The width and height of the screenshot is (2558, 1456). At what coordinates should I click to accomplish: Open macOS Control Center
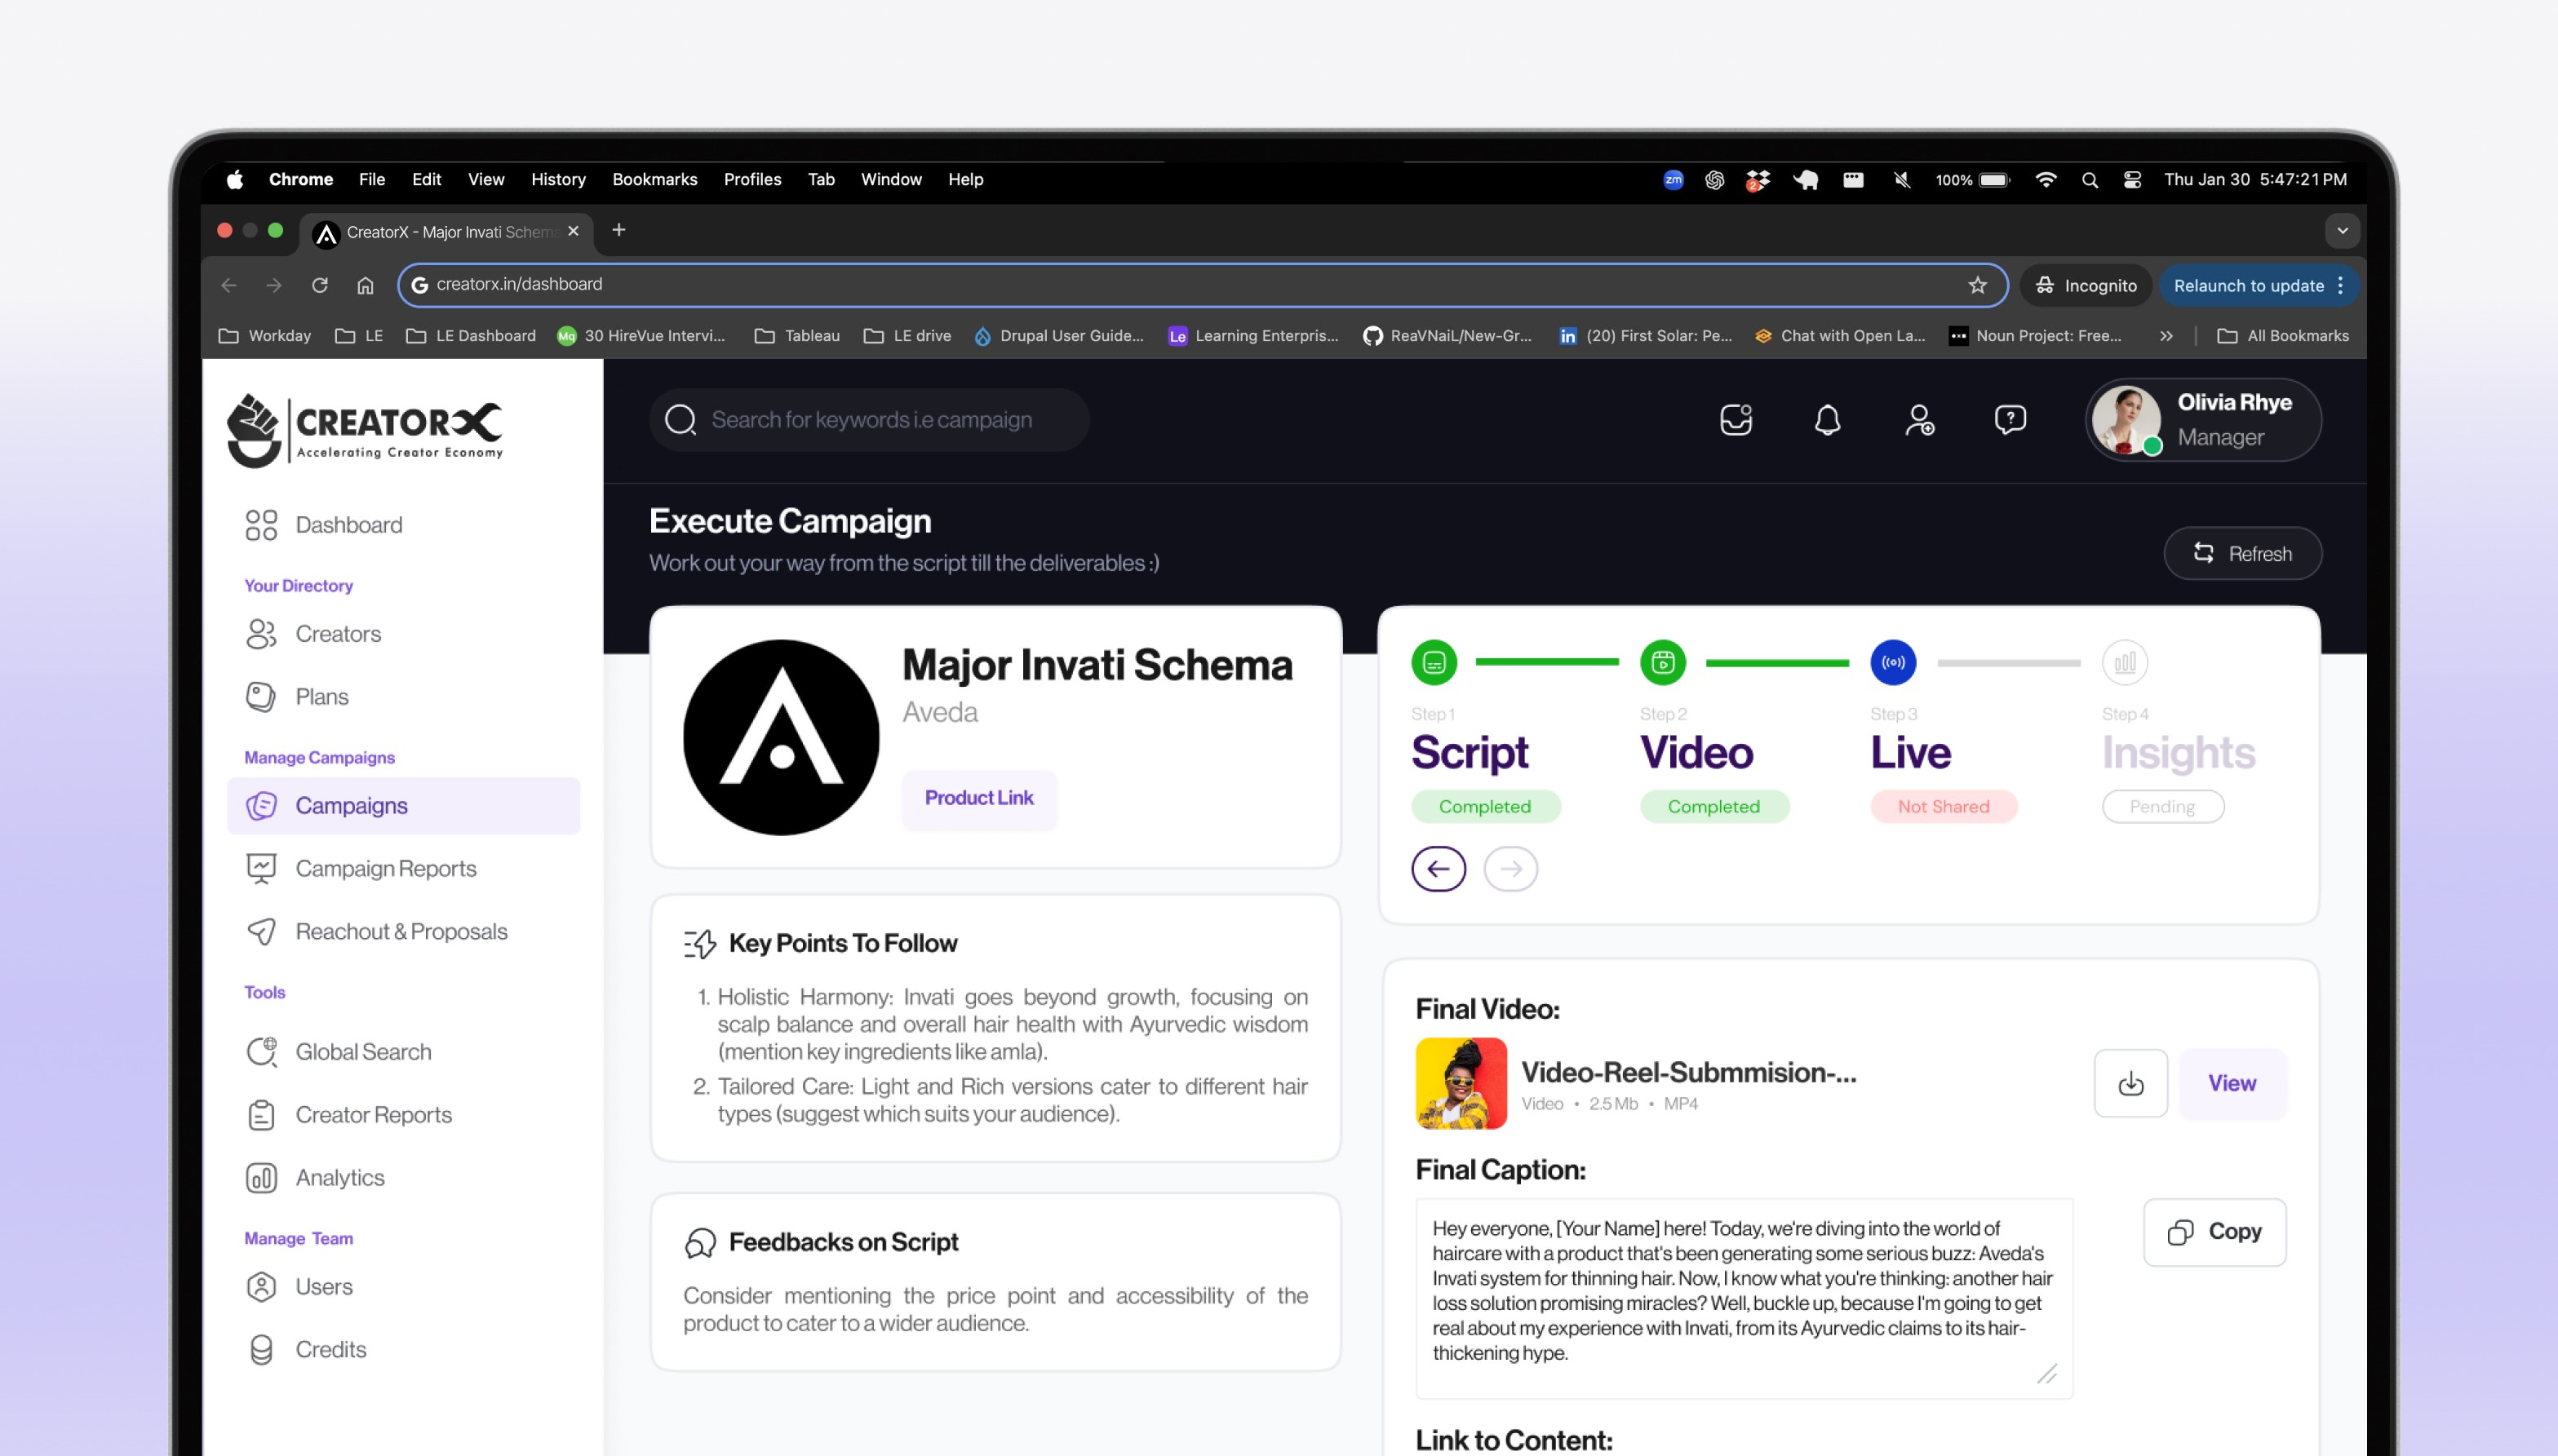(2132, 180)
